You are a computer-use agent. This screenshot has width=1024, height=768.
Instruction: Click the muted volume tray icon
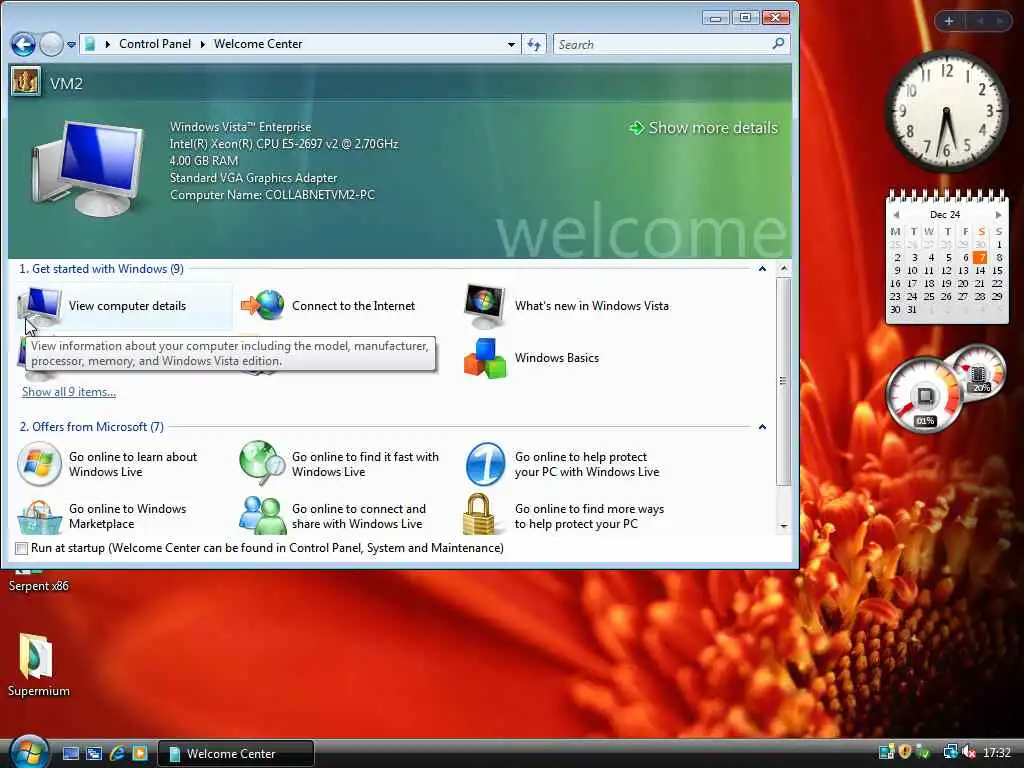click(x=968, y=752)
